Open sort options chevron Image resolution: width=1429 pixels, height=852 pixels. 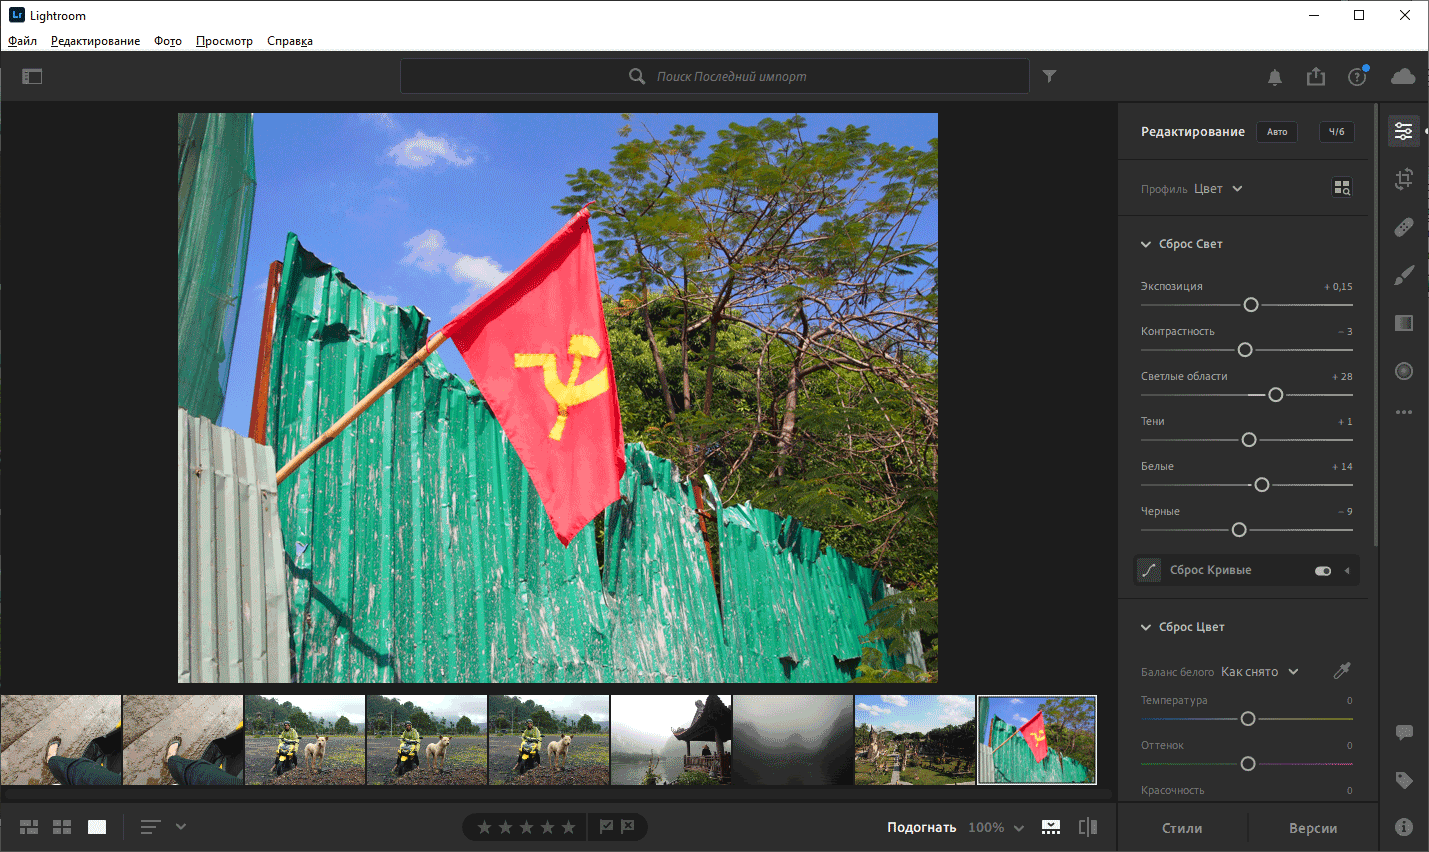(181, 827)
